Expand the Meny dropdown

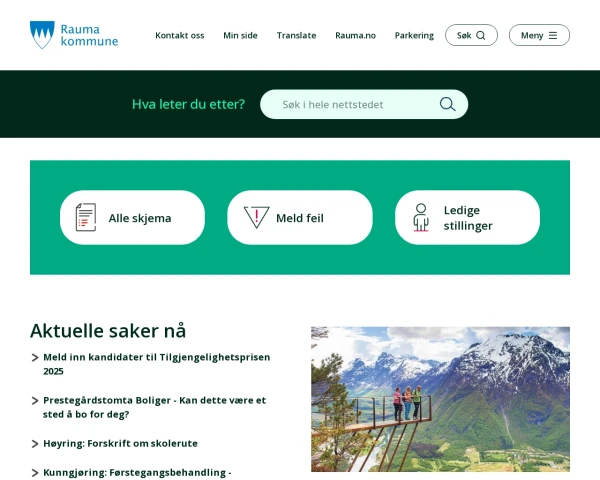click(x=539, y=35)
